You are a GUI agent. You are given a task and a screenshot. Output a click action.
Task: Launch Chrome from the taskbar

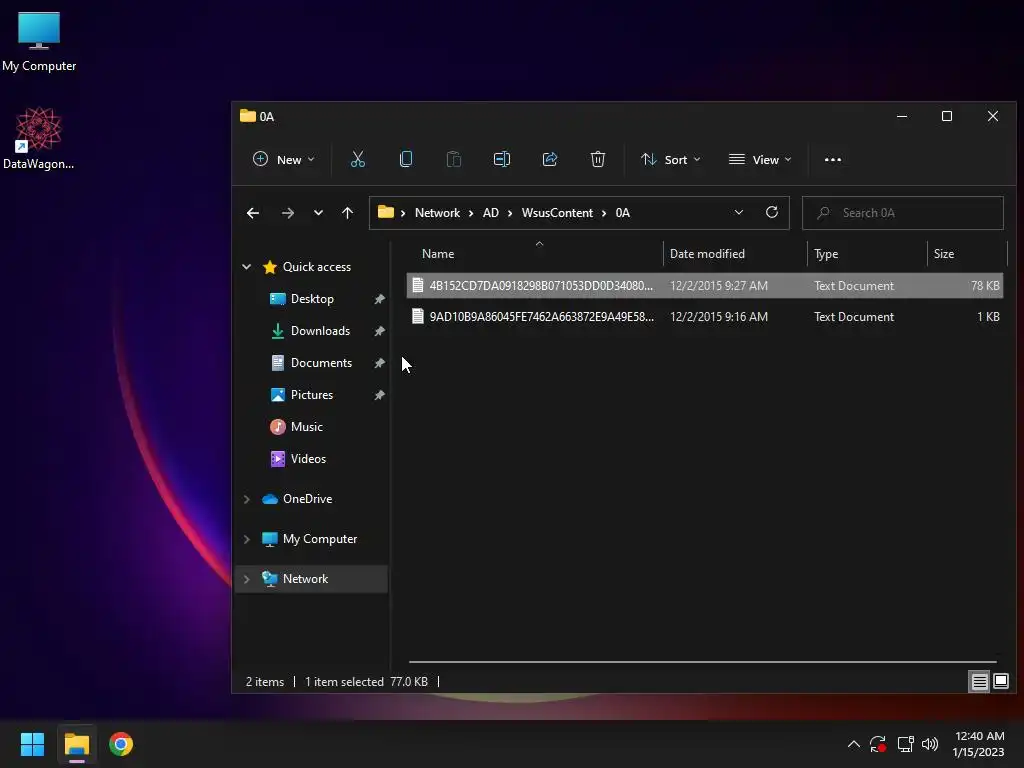pos(121,744)
